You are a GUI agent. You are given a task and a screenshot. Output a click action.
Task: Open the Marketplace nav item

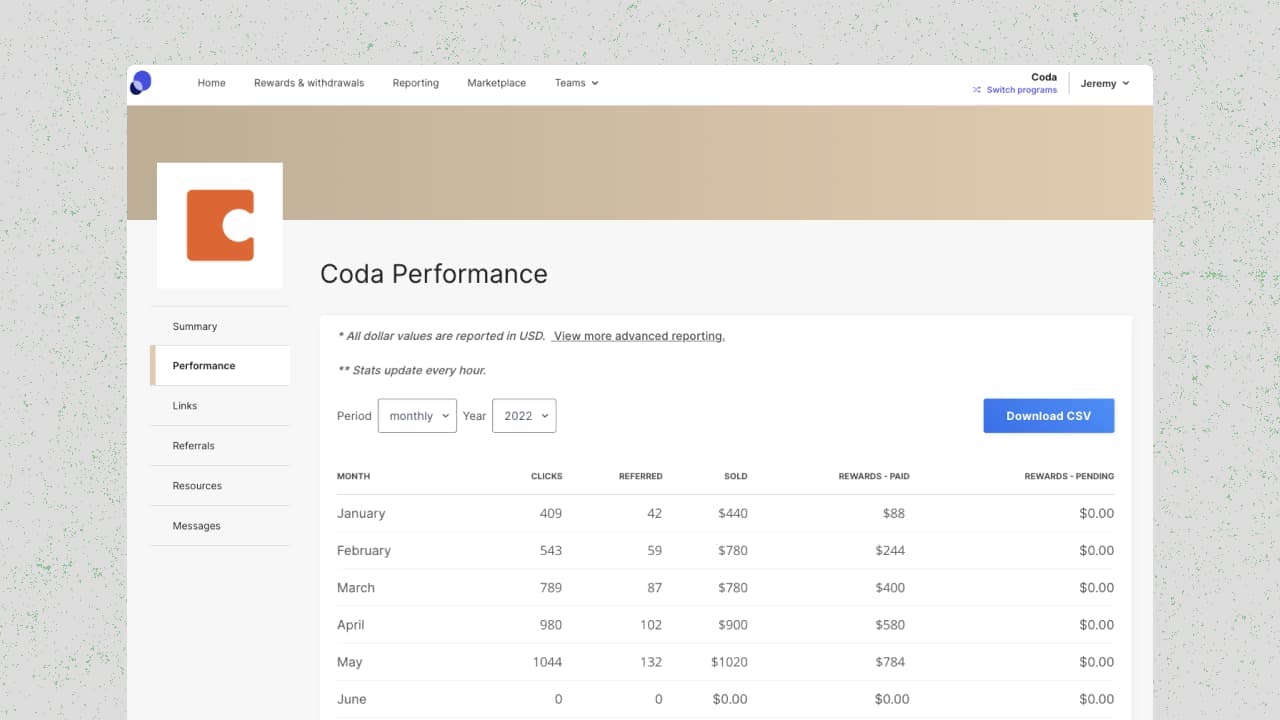coord(497,83)
